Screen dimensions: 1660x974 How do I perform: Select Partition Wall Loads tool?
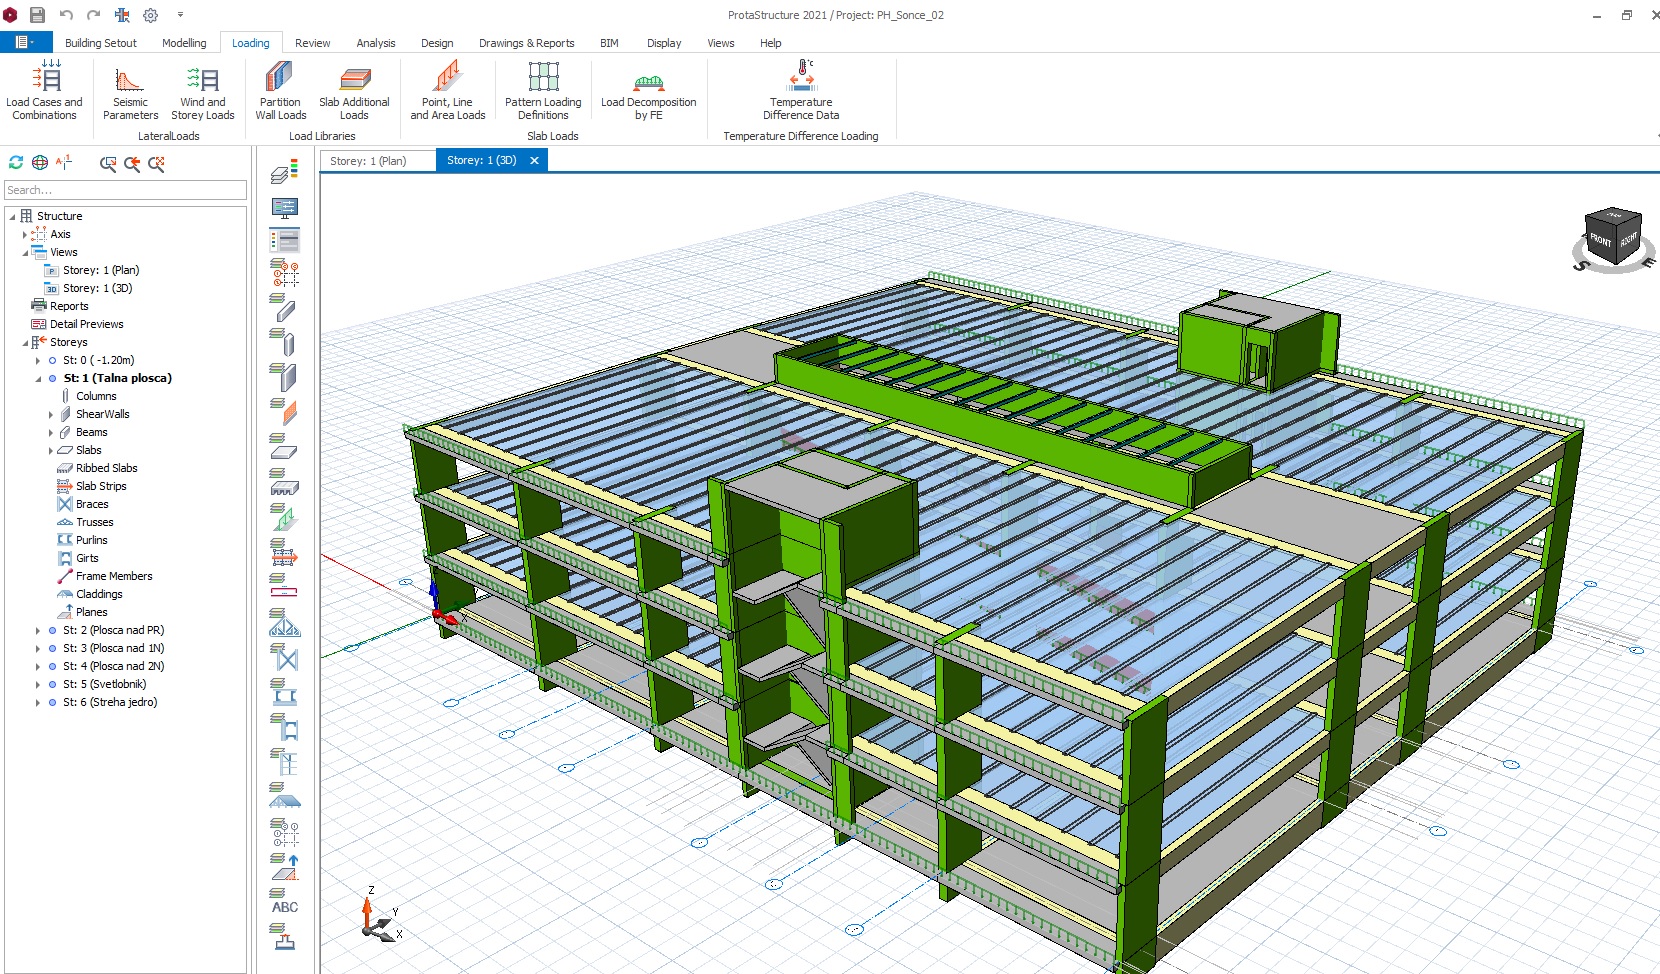[280, 90]
